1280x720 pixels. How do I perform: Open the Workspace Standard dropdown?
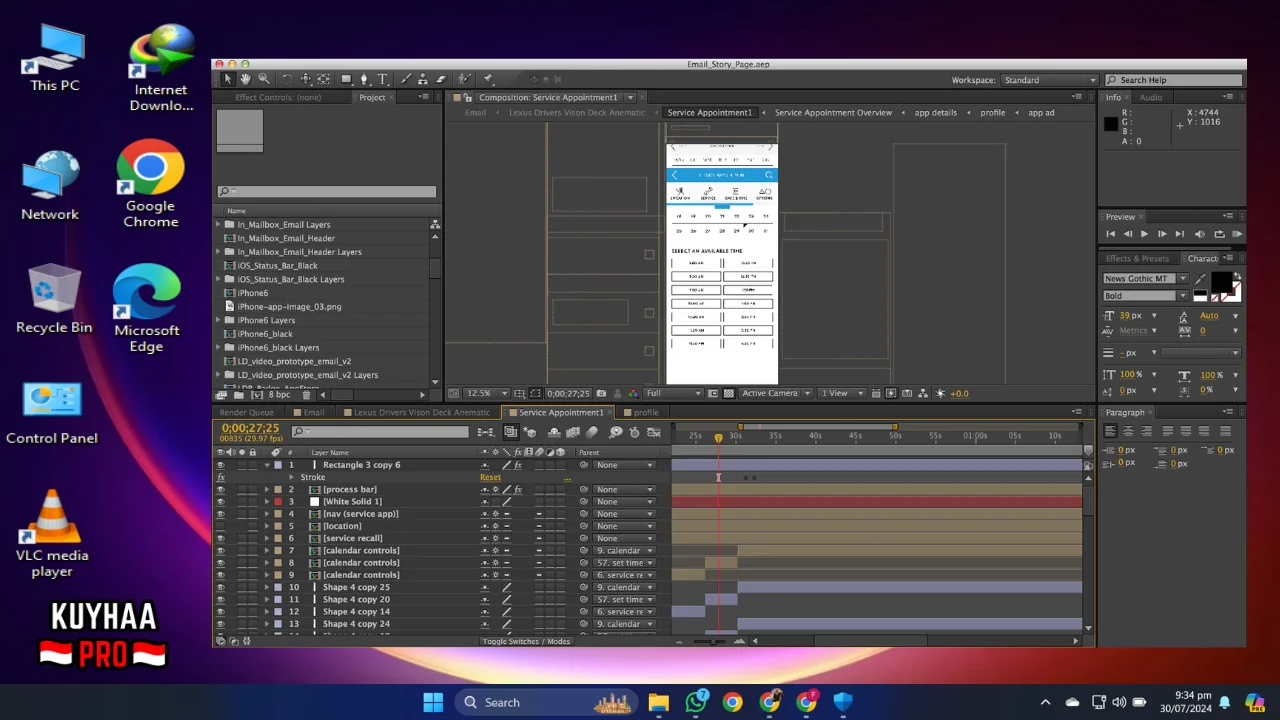tap(1049, 80)
